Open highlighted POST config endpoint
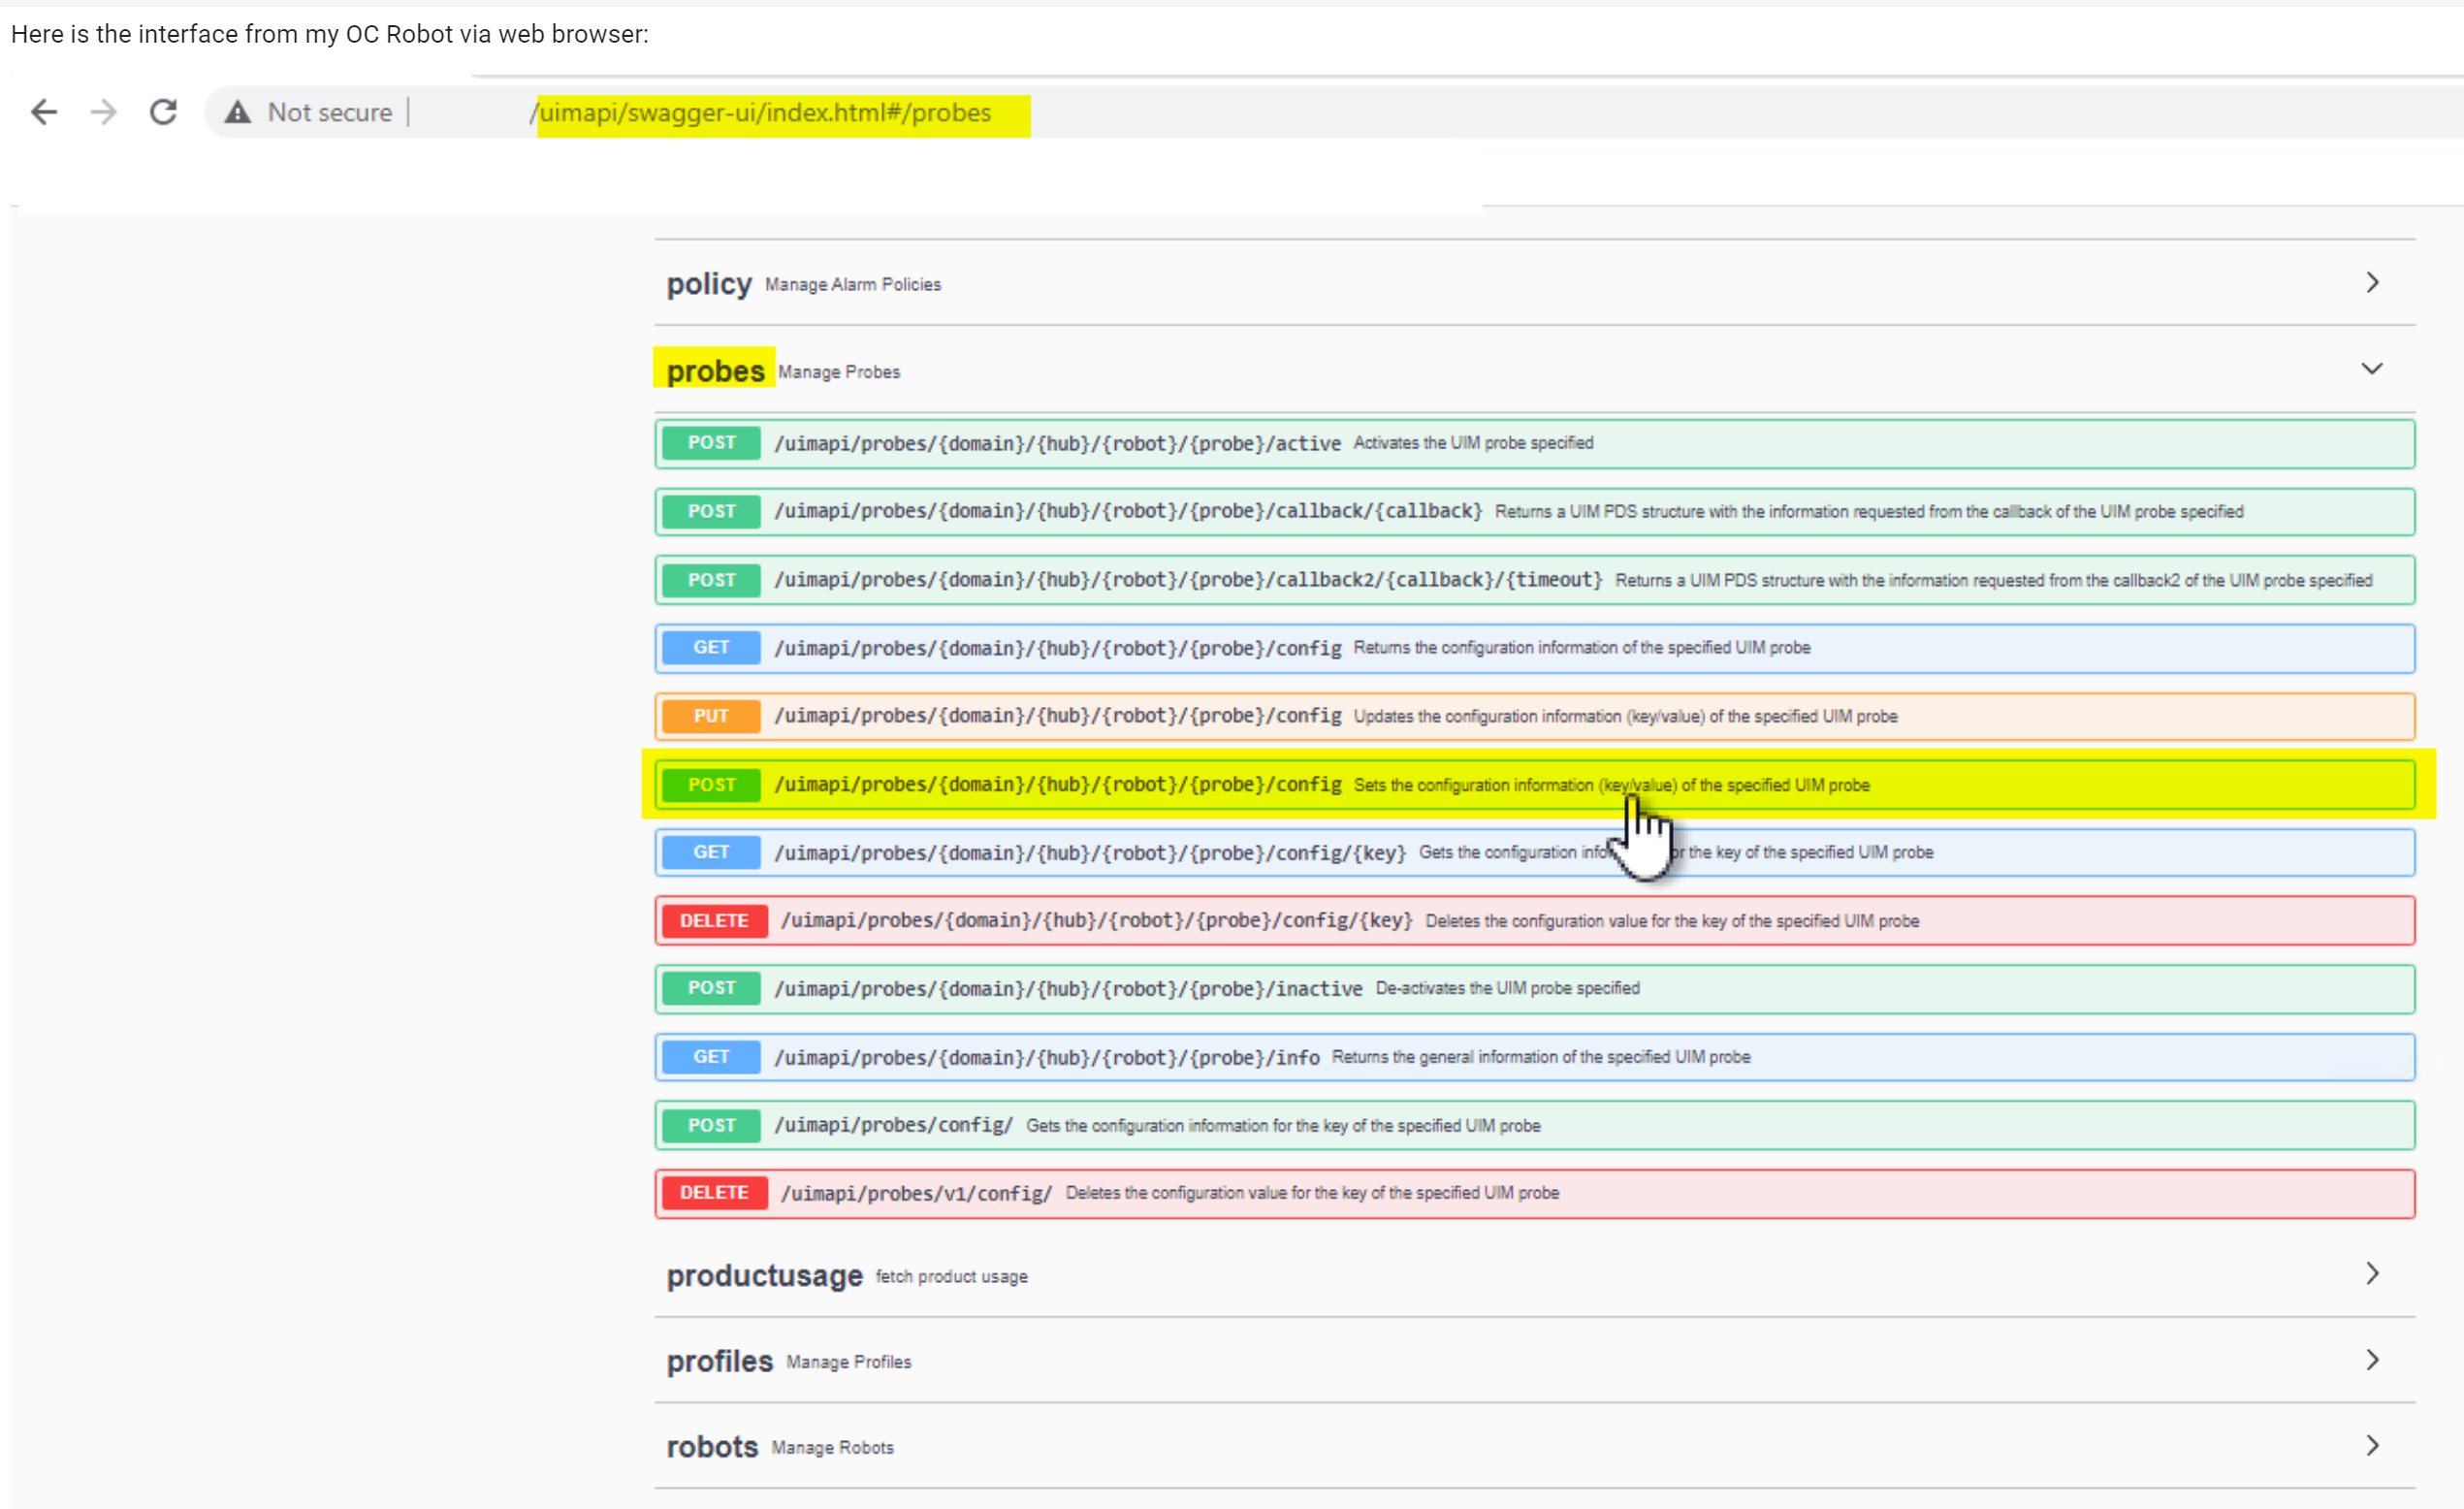The width and height of the screenshot is (2464, 1509). pos(1057,785)
